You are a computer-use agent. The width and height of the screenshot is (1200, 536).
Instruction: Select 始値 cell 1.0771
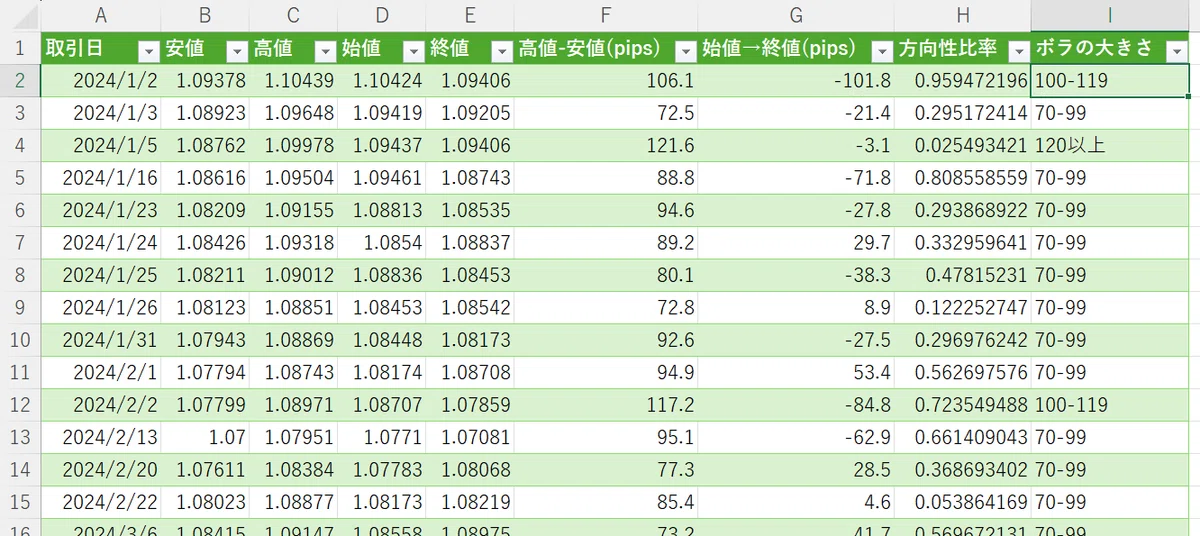(x=381, y=436)
